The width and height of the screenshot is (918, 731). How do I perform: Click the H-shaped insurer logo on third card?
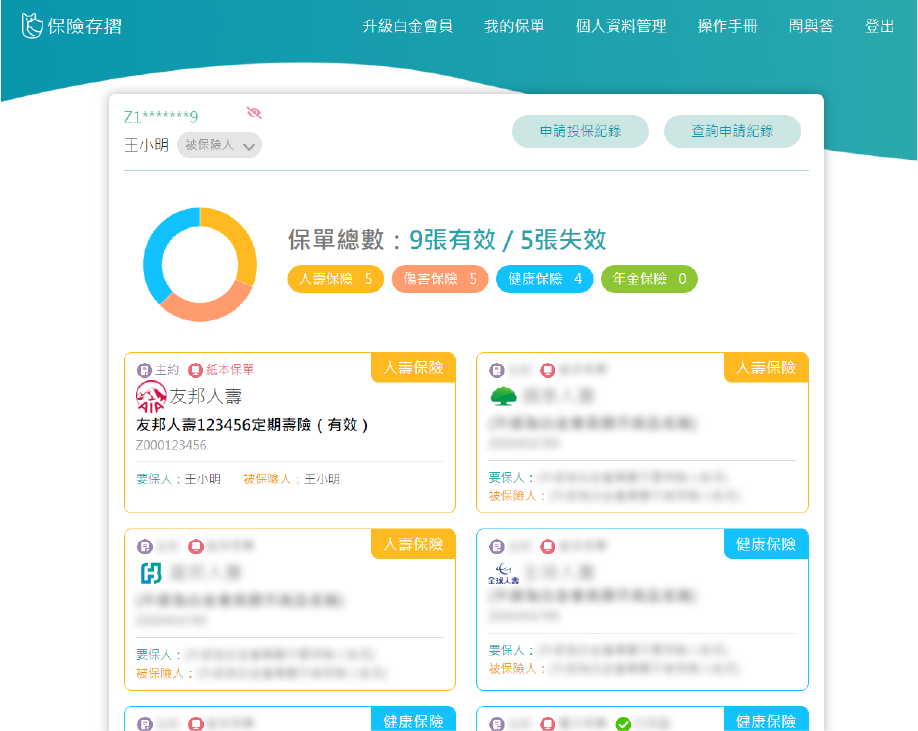[150, 571]
